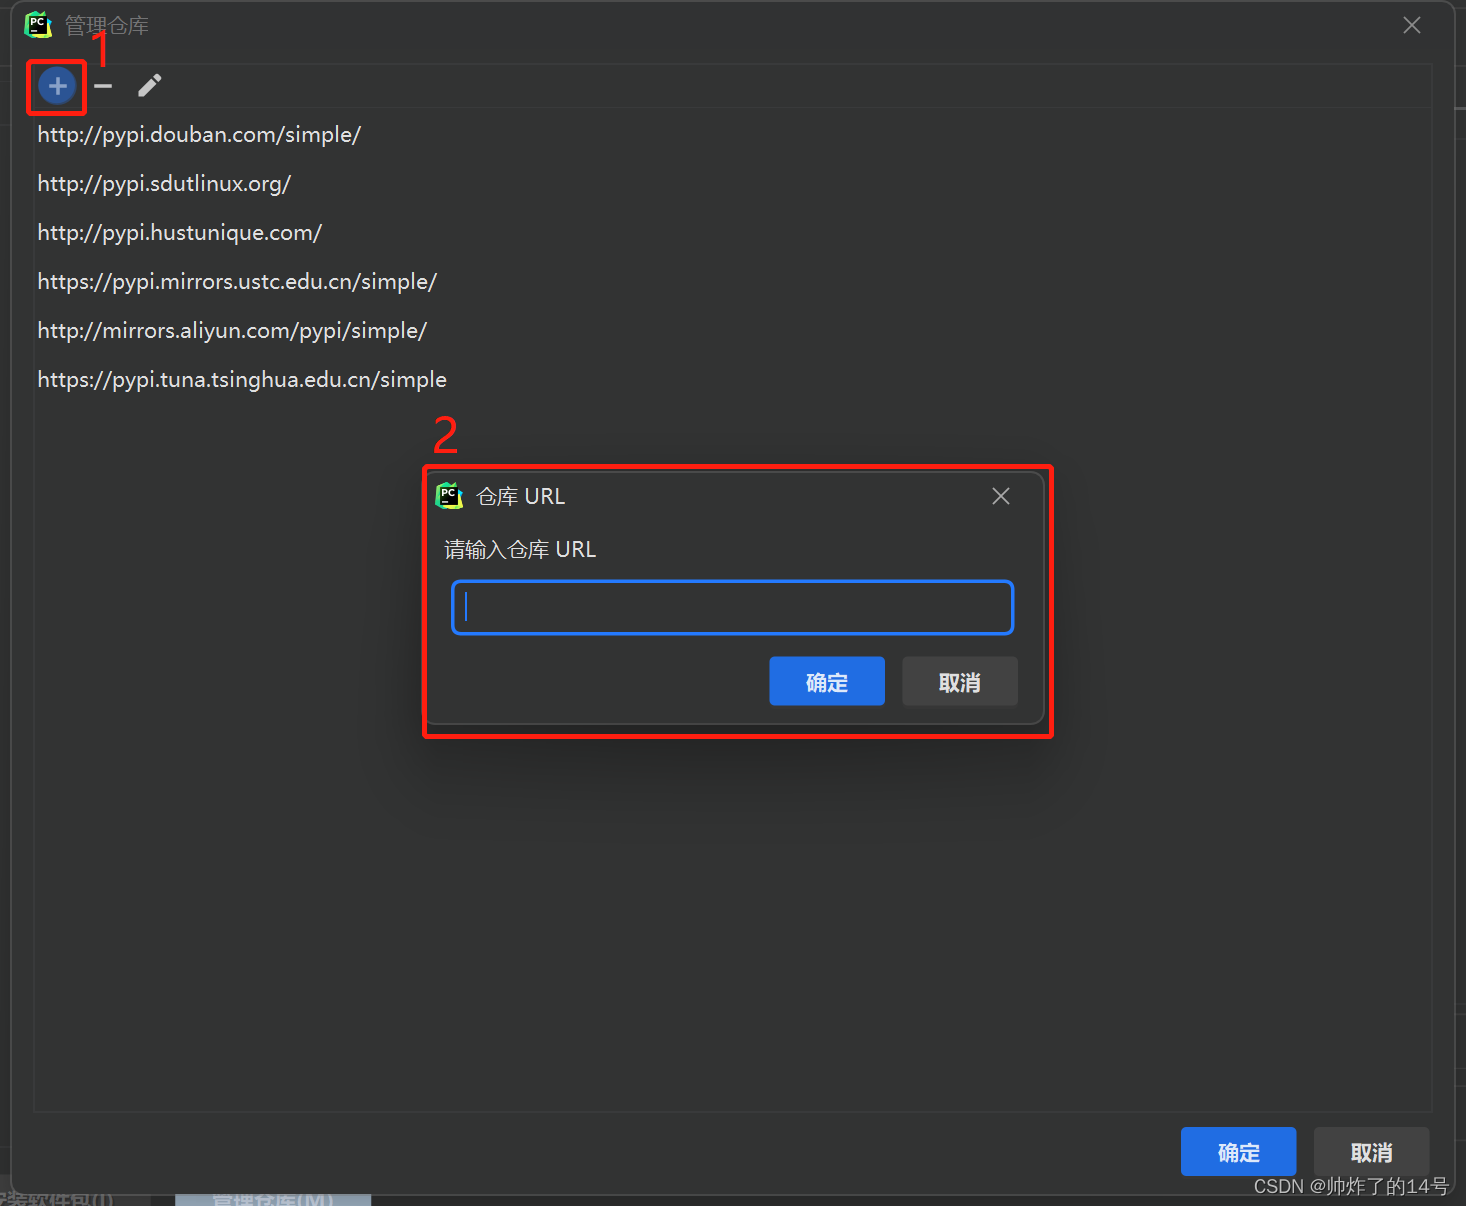Close the 仓库 URL dialog
Screen dimensions: 1466x1206
pyautogui.click(x=1001, y=496)
